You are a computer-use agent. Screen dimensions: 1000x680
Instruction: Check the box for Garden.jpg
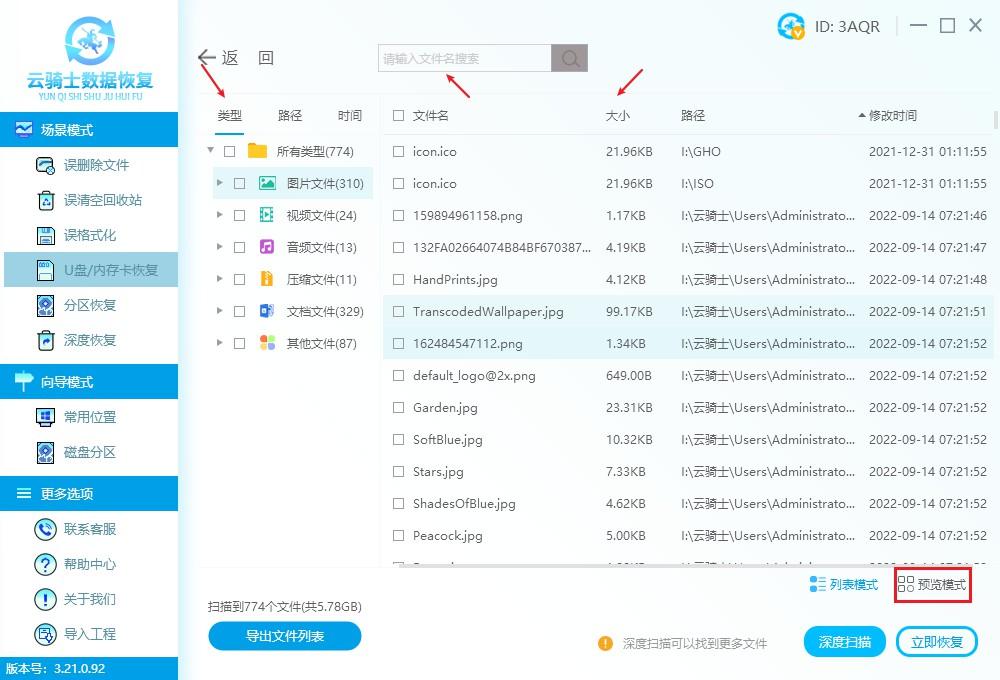(x=399, y=407)
